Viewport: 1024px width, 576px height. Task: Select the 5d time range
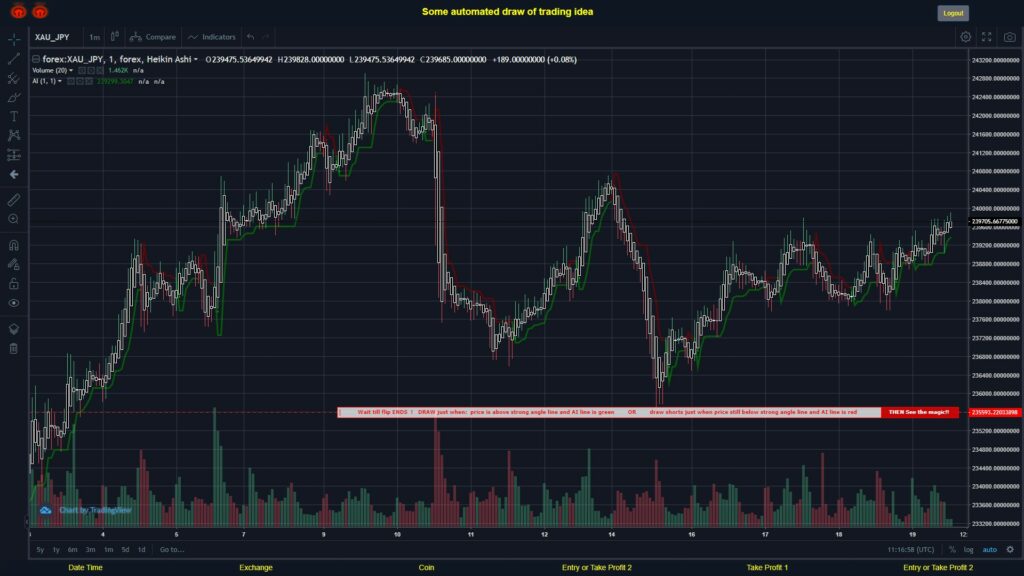pos(125,550)
